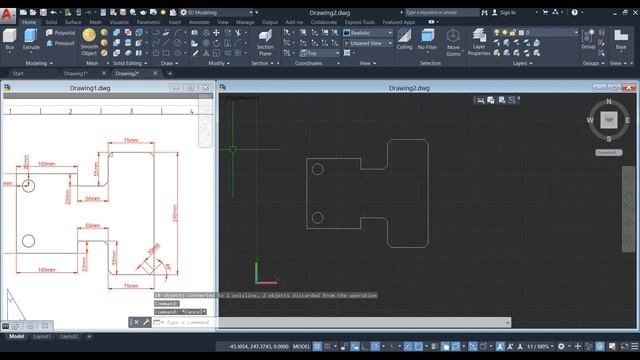
Task: Click the Undo arrow in quick access toolbar
Action: 53,13
